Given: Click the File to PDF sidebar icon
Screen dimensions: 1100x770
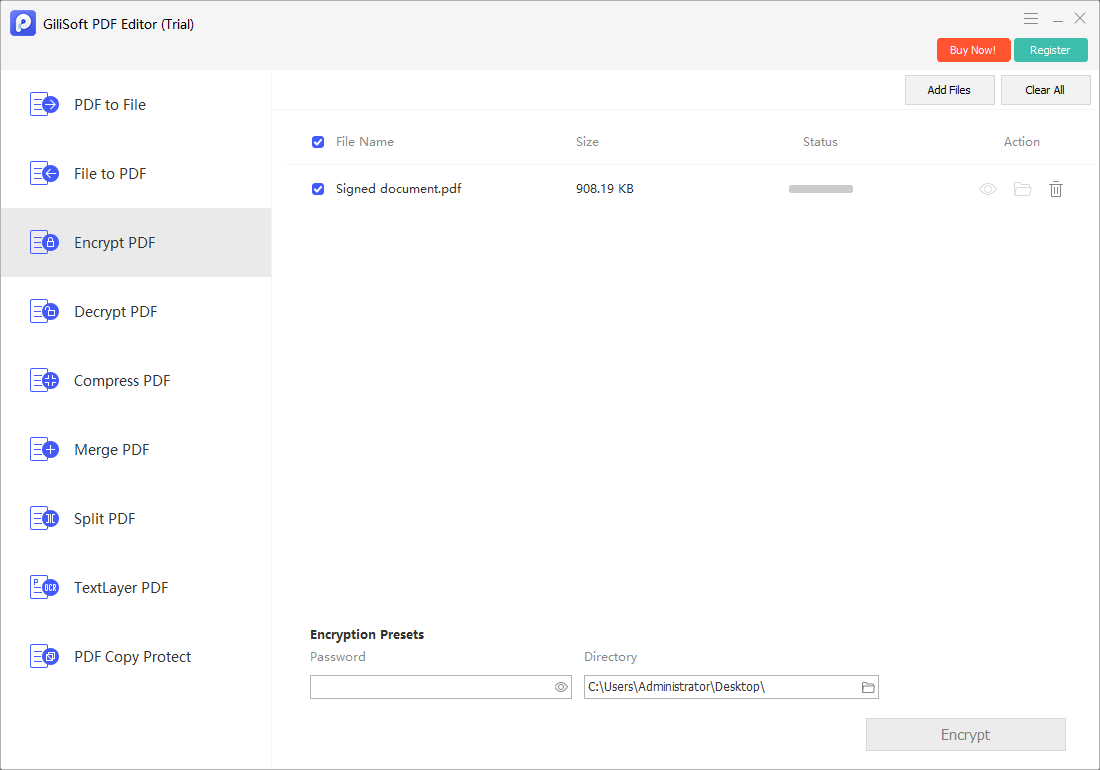Looking at the screenshot, I should [x=44, y=173].
